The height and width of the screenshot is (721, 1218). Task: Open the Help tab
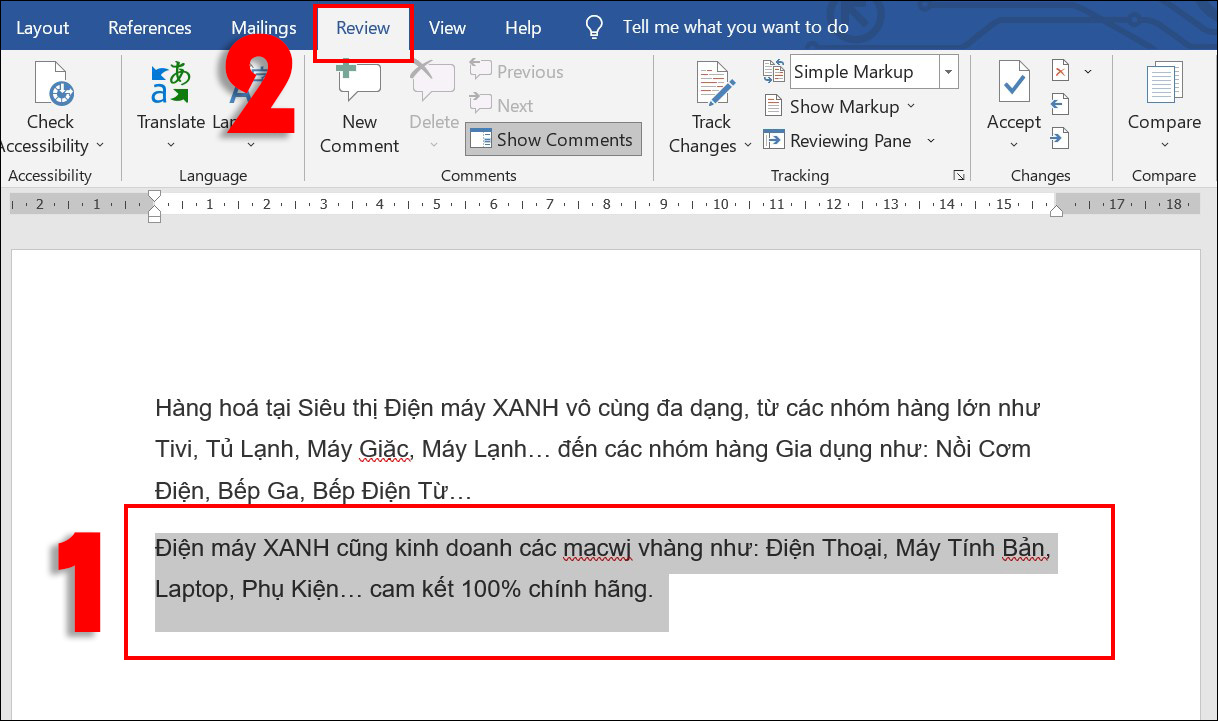pyautogui.click(x=523, y=28)
